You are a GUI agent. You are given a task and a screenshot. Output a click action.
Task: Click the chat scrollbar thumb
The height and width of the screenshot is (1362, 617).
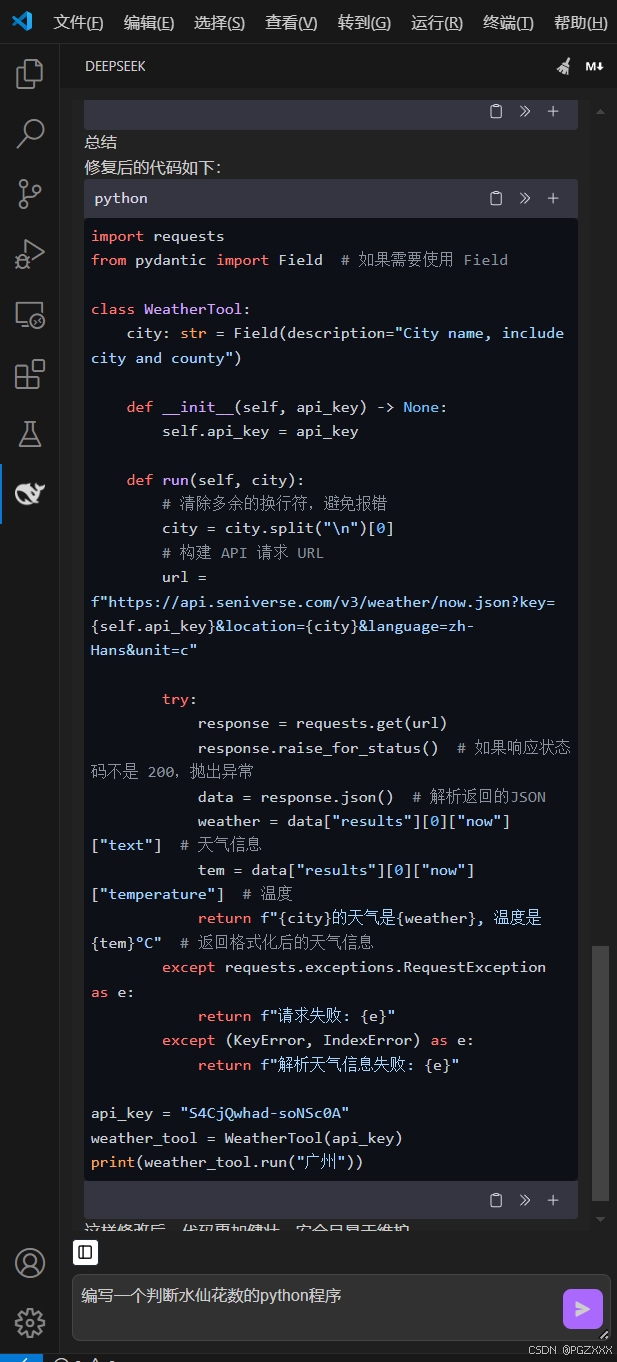click(x=600, y=1072)
